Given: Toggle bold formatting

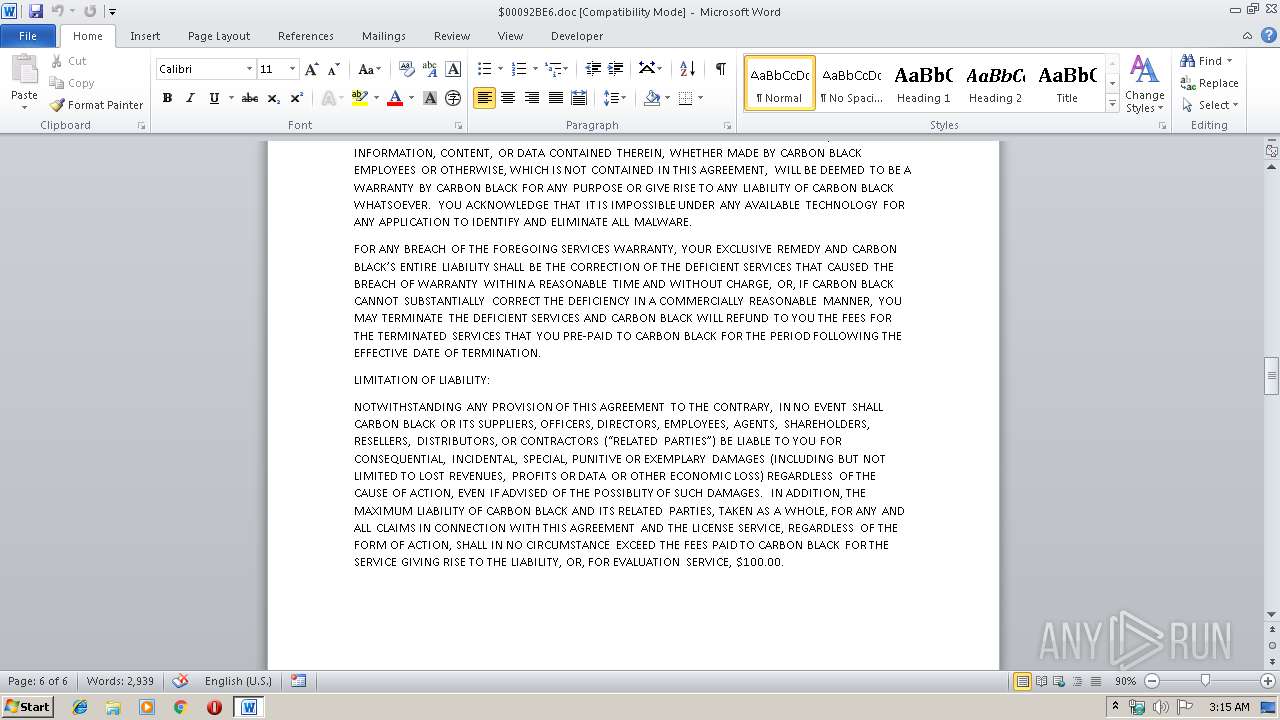Looking at the screenshot, I should tap(167, 98).
